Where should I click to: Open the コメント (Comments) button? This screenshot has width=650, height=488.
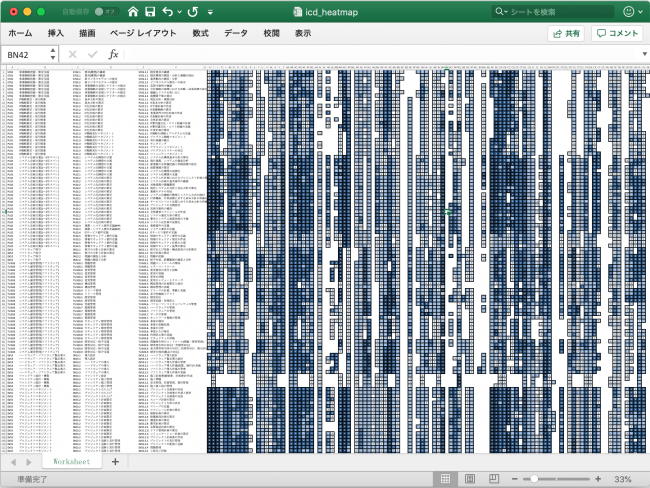click(x=616, y=33)
